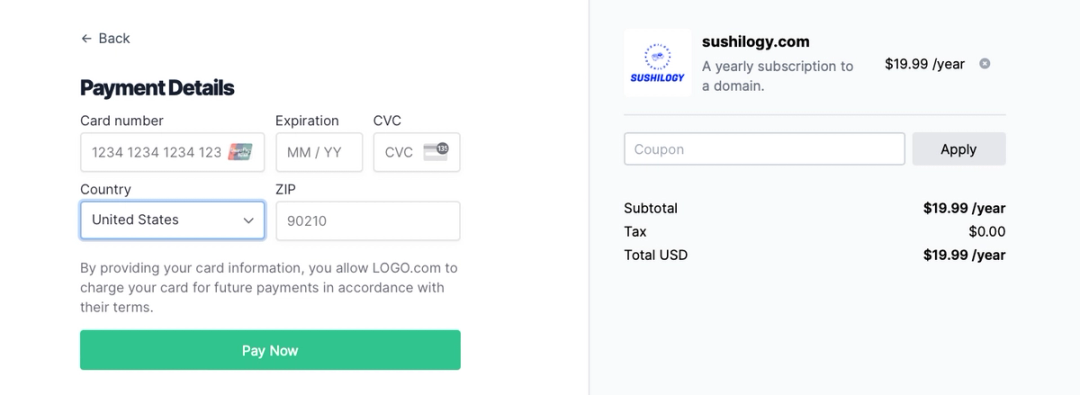This screenshot has height=395, width=1080.
Task: Click the Payment Details heading
Action: [157, 88]
